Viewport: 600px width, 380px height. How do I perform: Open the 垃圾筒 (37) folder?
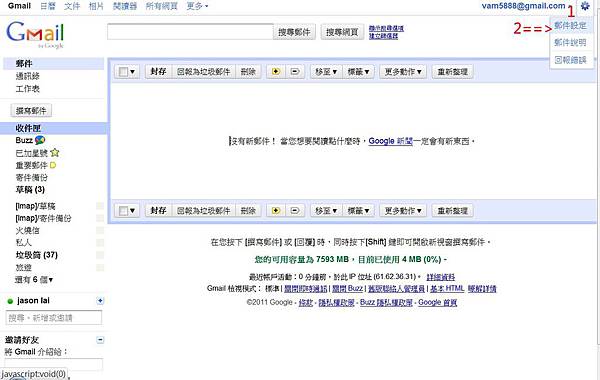pyautogui.click(x=36, y=255)
